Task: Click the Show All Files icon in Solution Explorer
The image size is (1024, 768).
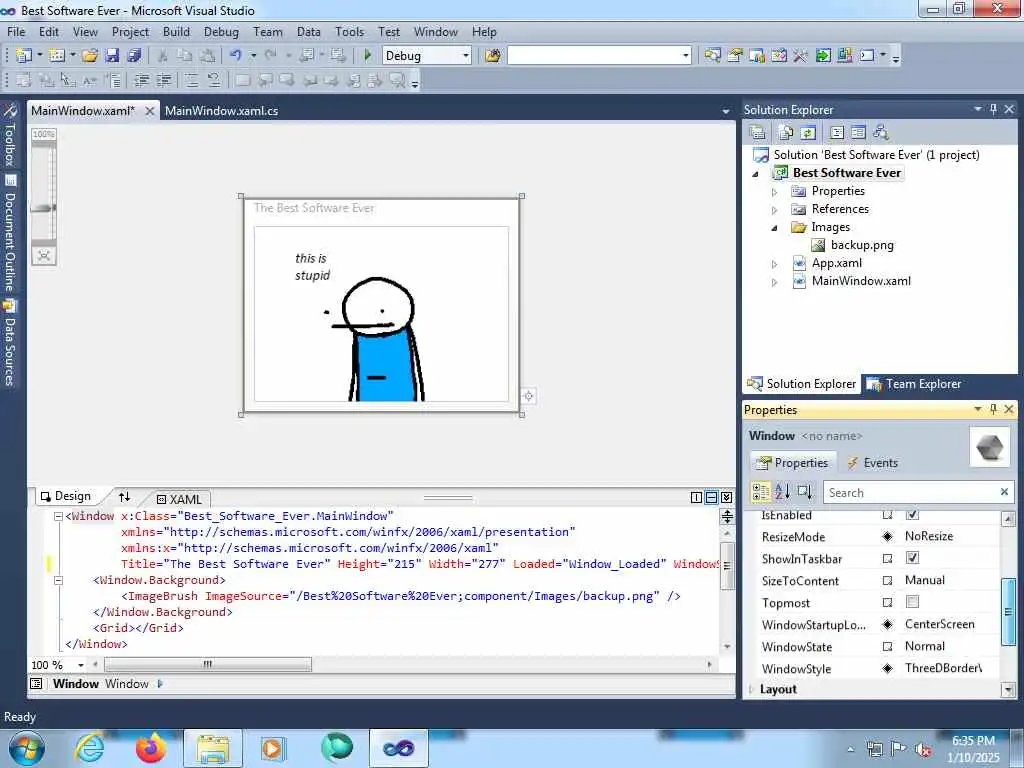Action: 786,133
